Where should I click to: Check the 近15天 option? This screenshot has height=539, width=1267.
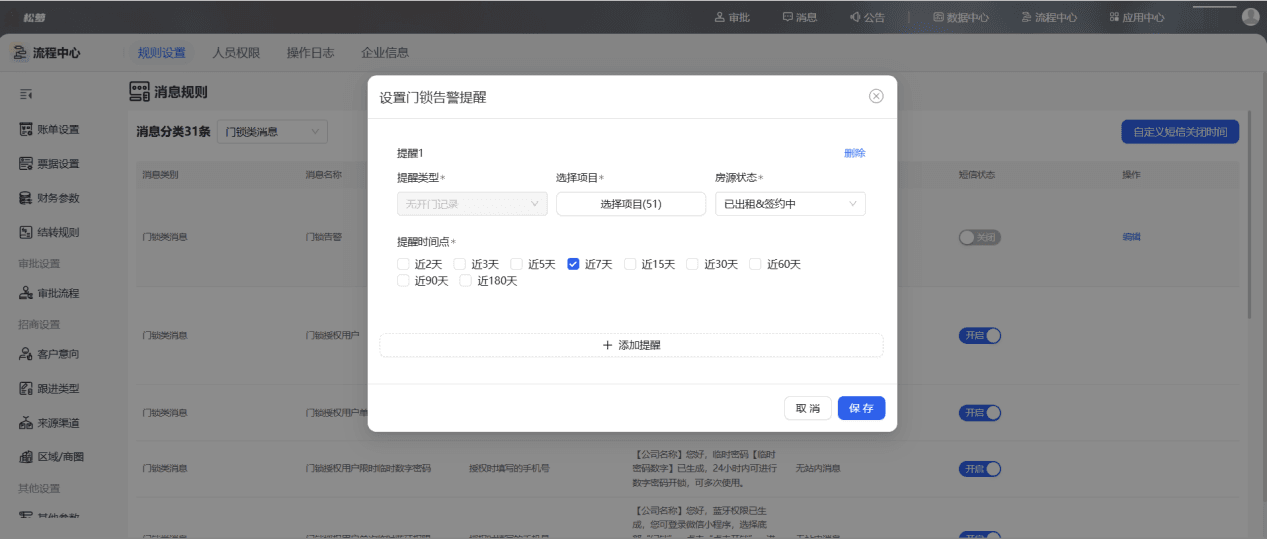(x=630, y=264)
